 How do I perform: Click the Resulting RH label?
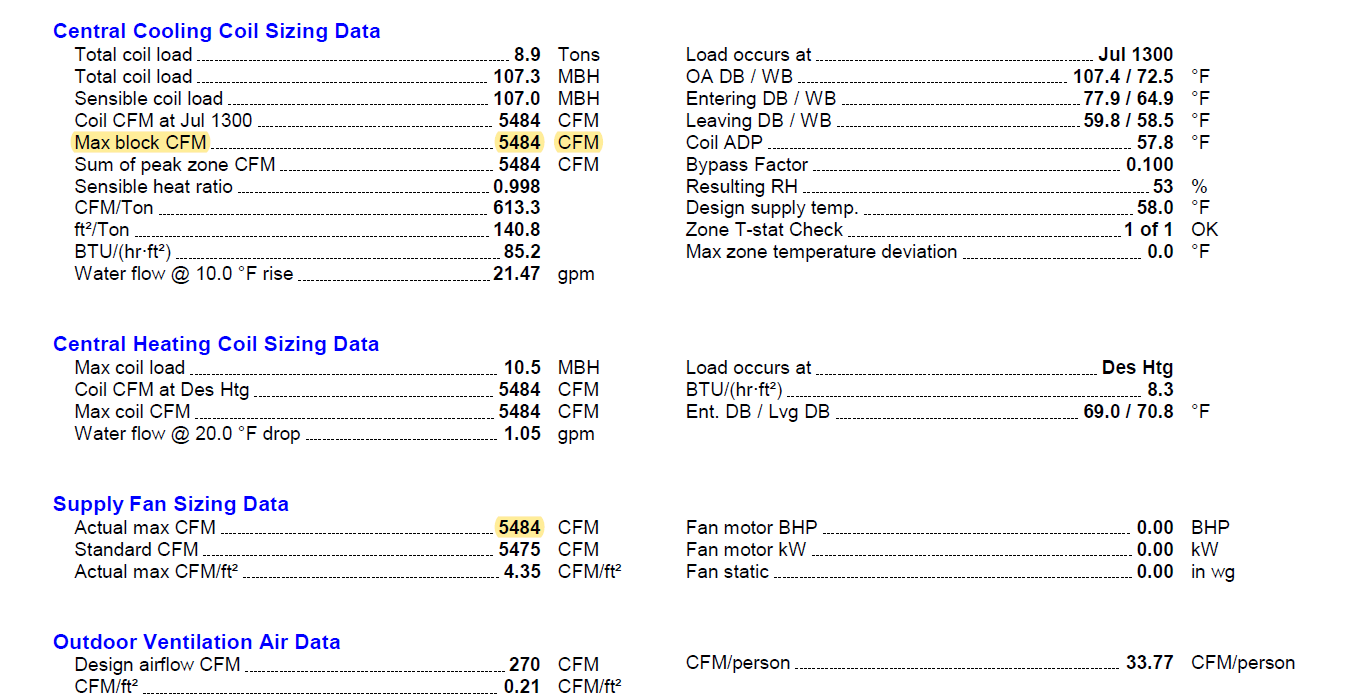(741, 187)
